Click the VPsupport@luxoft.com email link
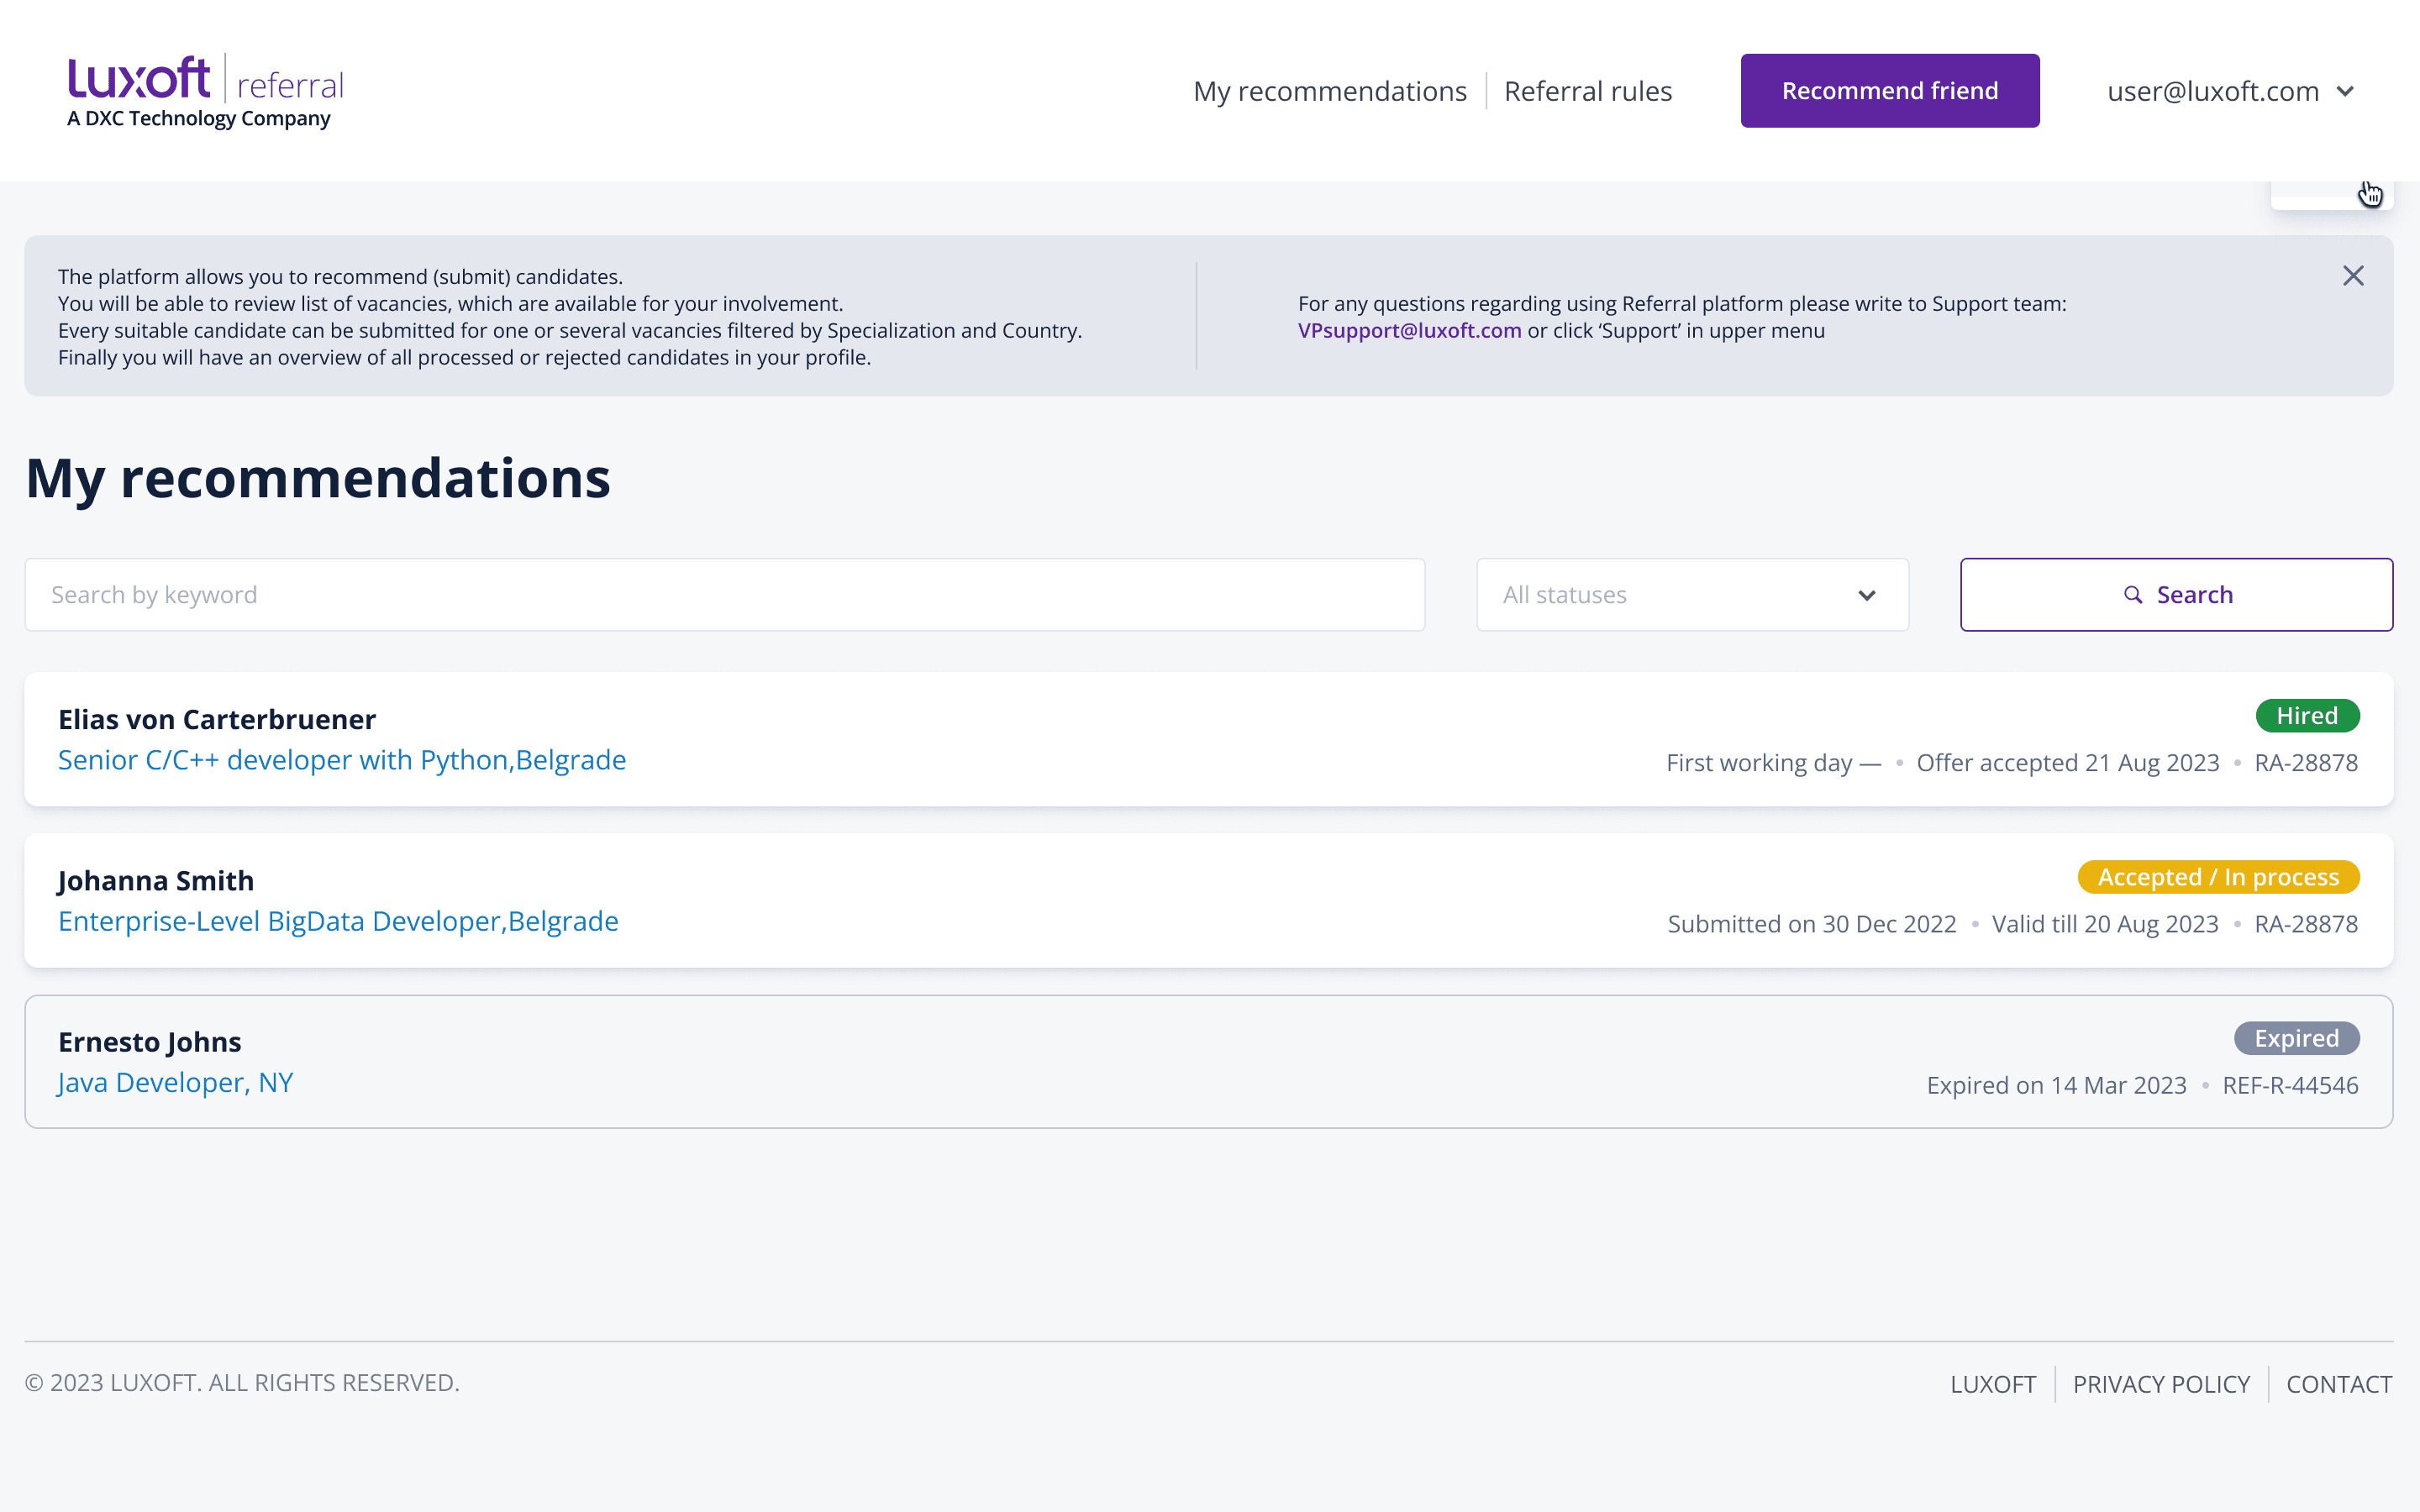The image size is (2420, 1512). tap(1408, 331)
